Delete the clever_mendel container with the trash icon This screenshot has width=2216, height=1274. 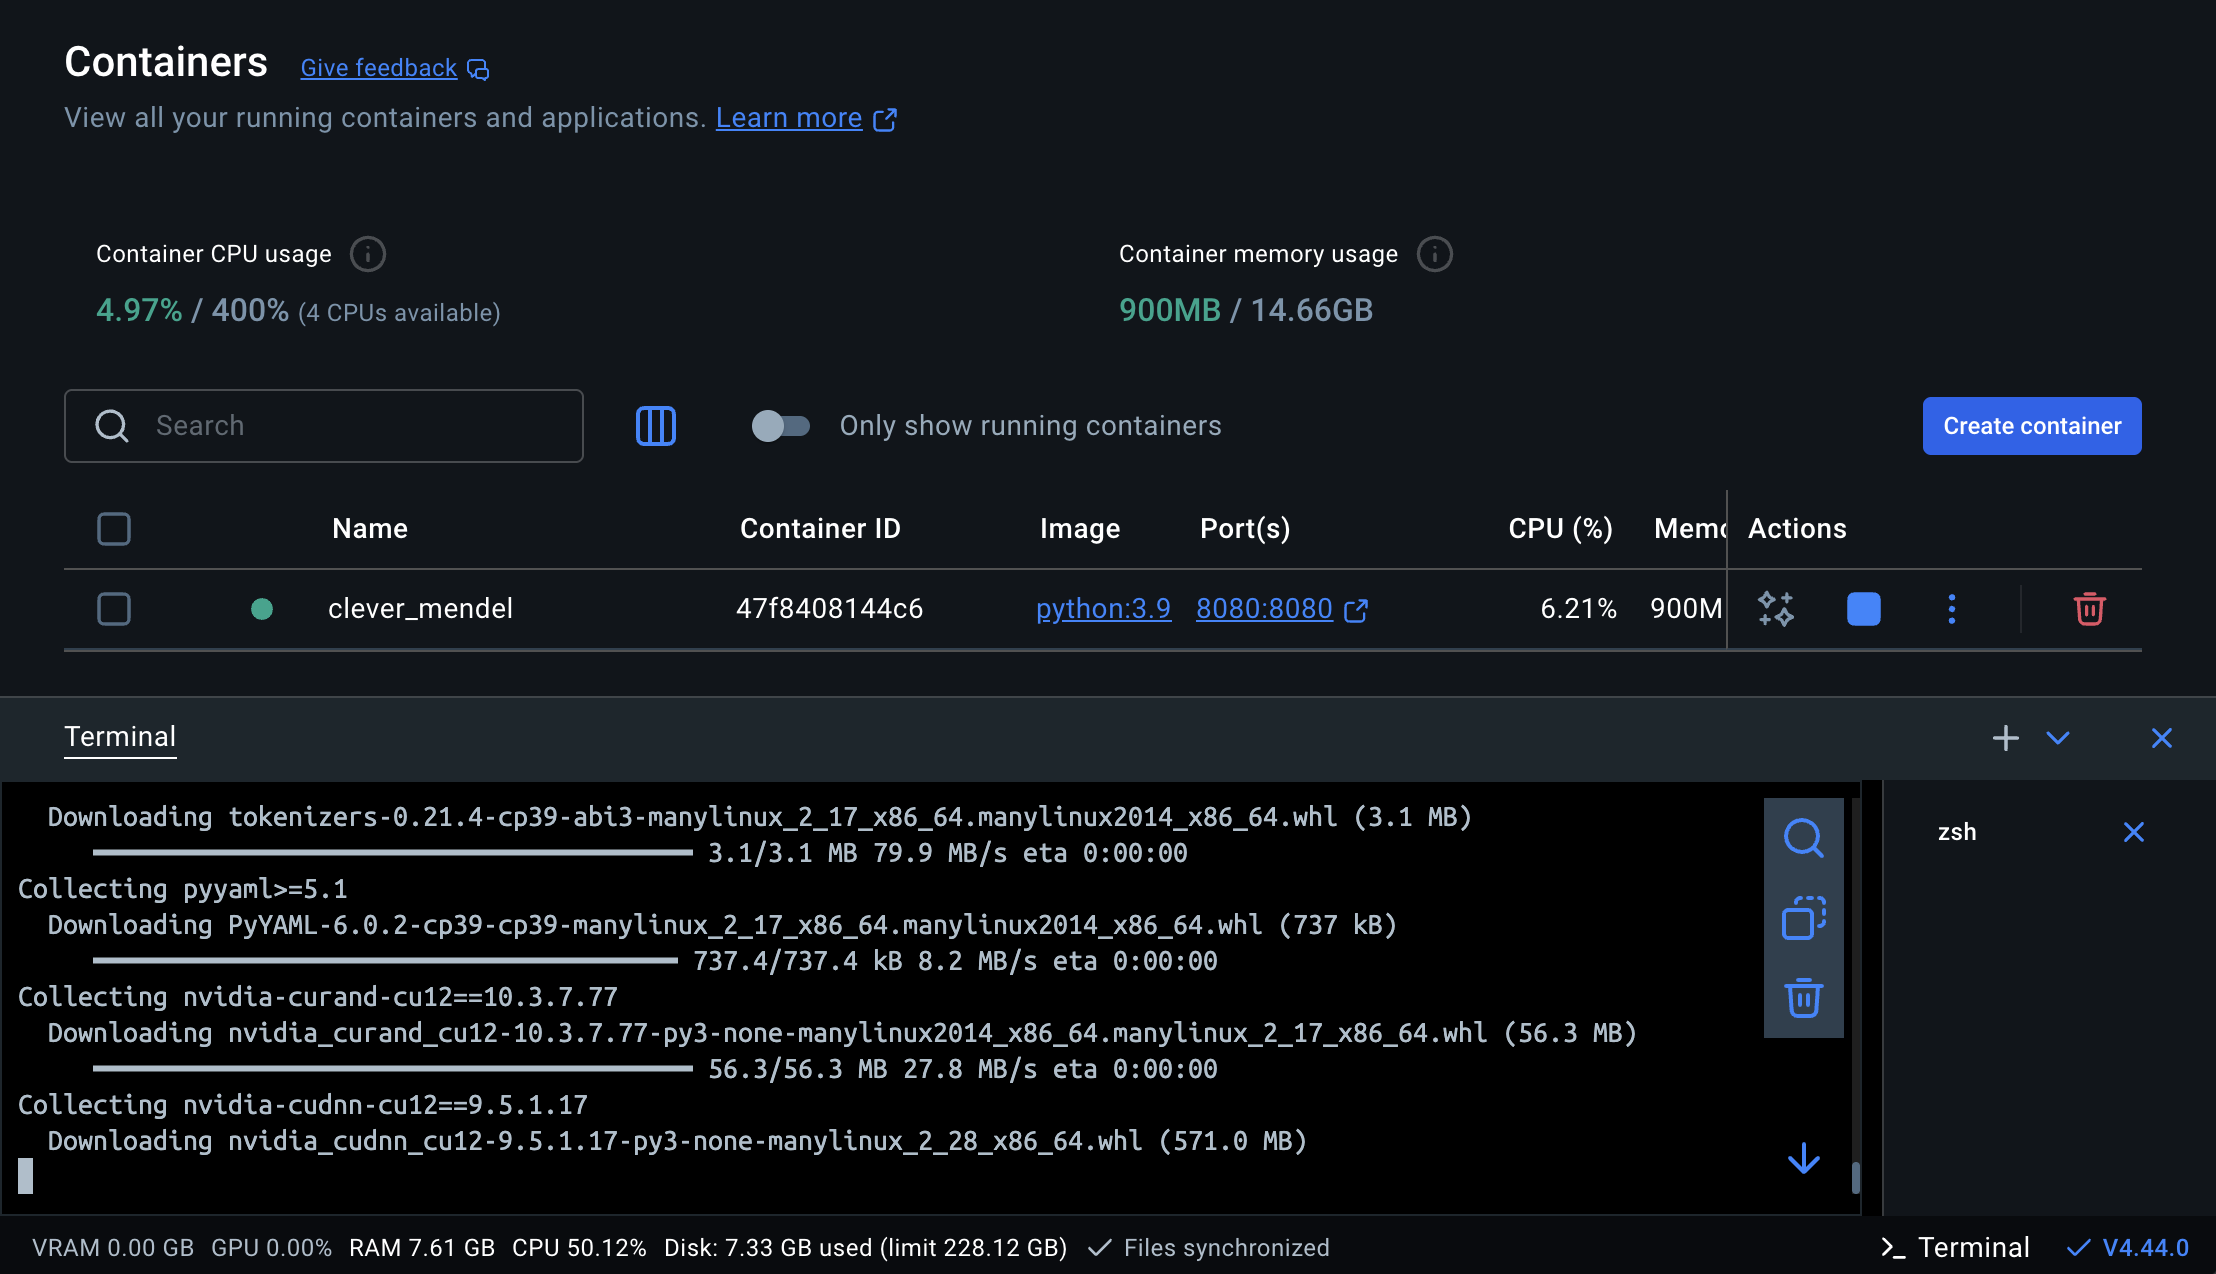2089,609
